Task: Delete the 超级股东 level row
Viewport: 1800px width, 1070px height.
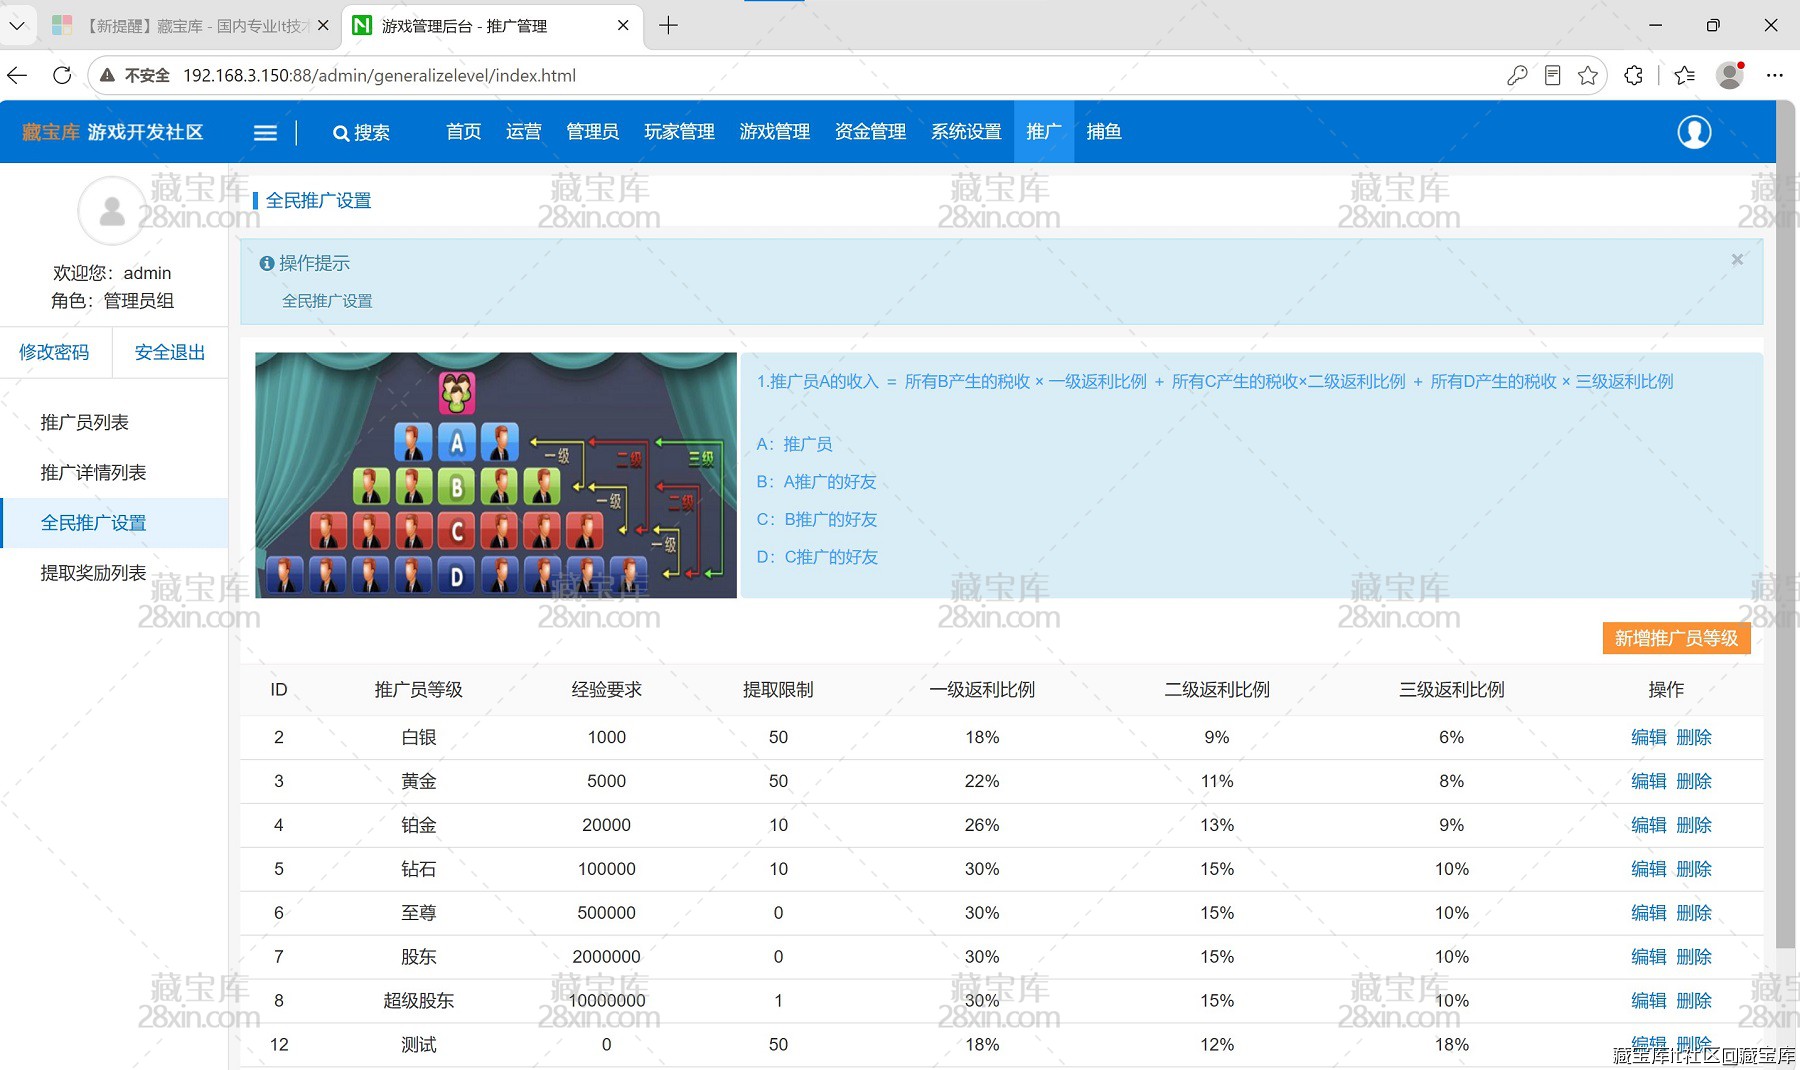Action: coord(1694,1001)
